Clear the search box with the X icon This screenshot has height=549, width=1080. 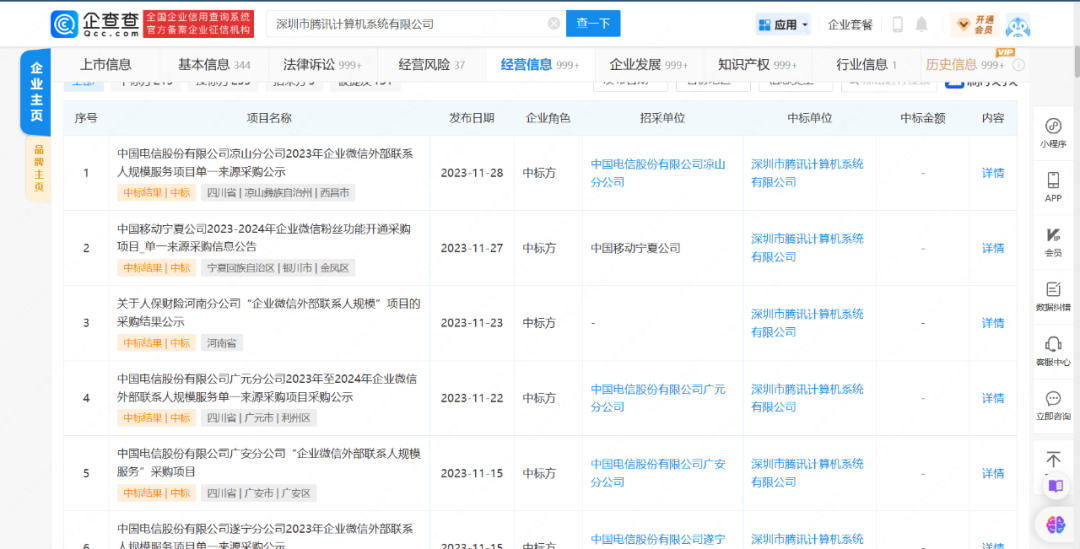[x=554, y=24]
